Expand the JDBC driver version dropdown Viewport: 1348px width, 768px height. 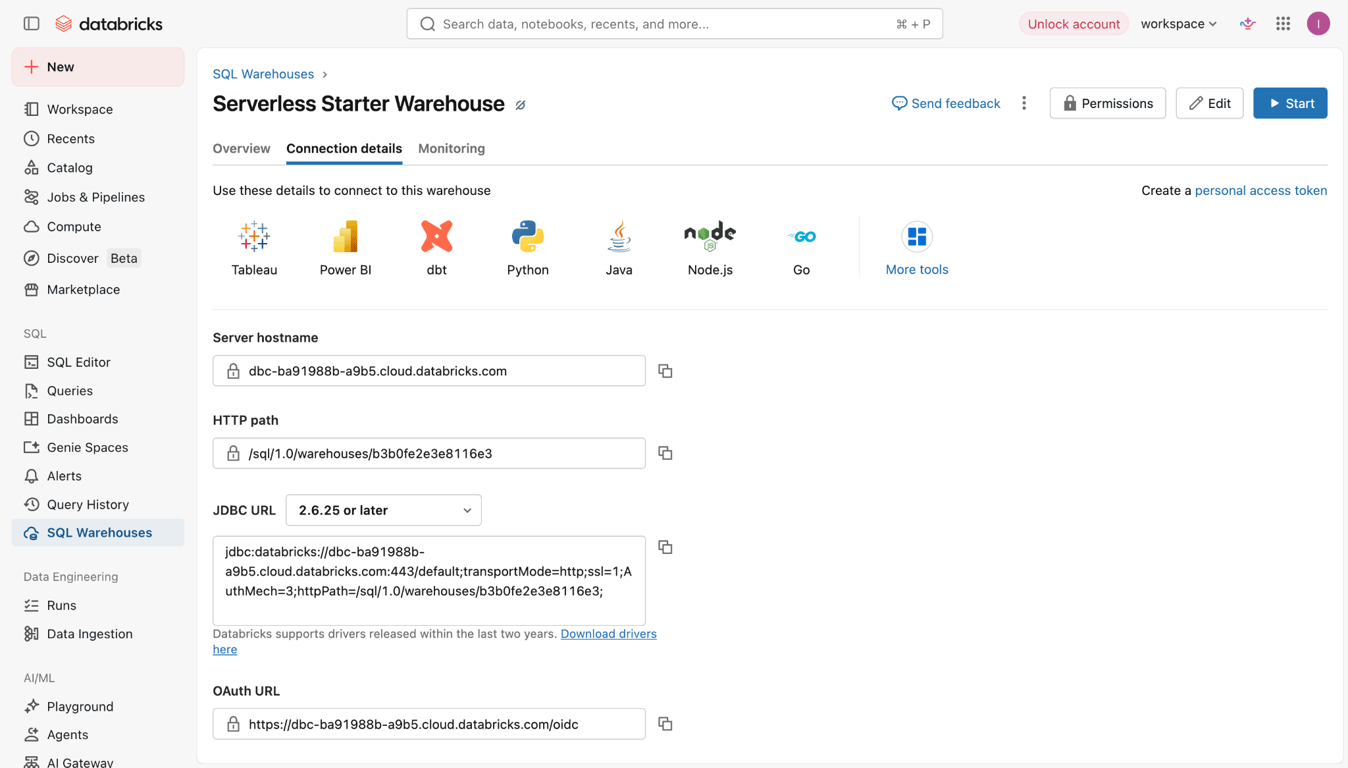tap(384, 510)
